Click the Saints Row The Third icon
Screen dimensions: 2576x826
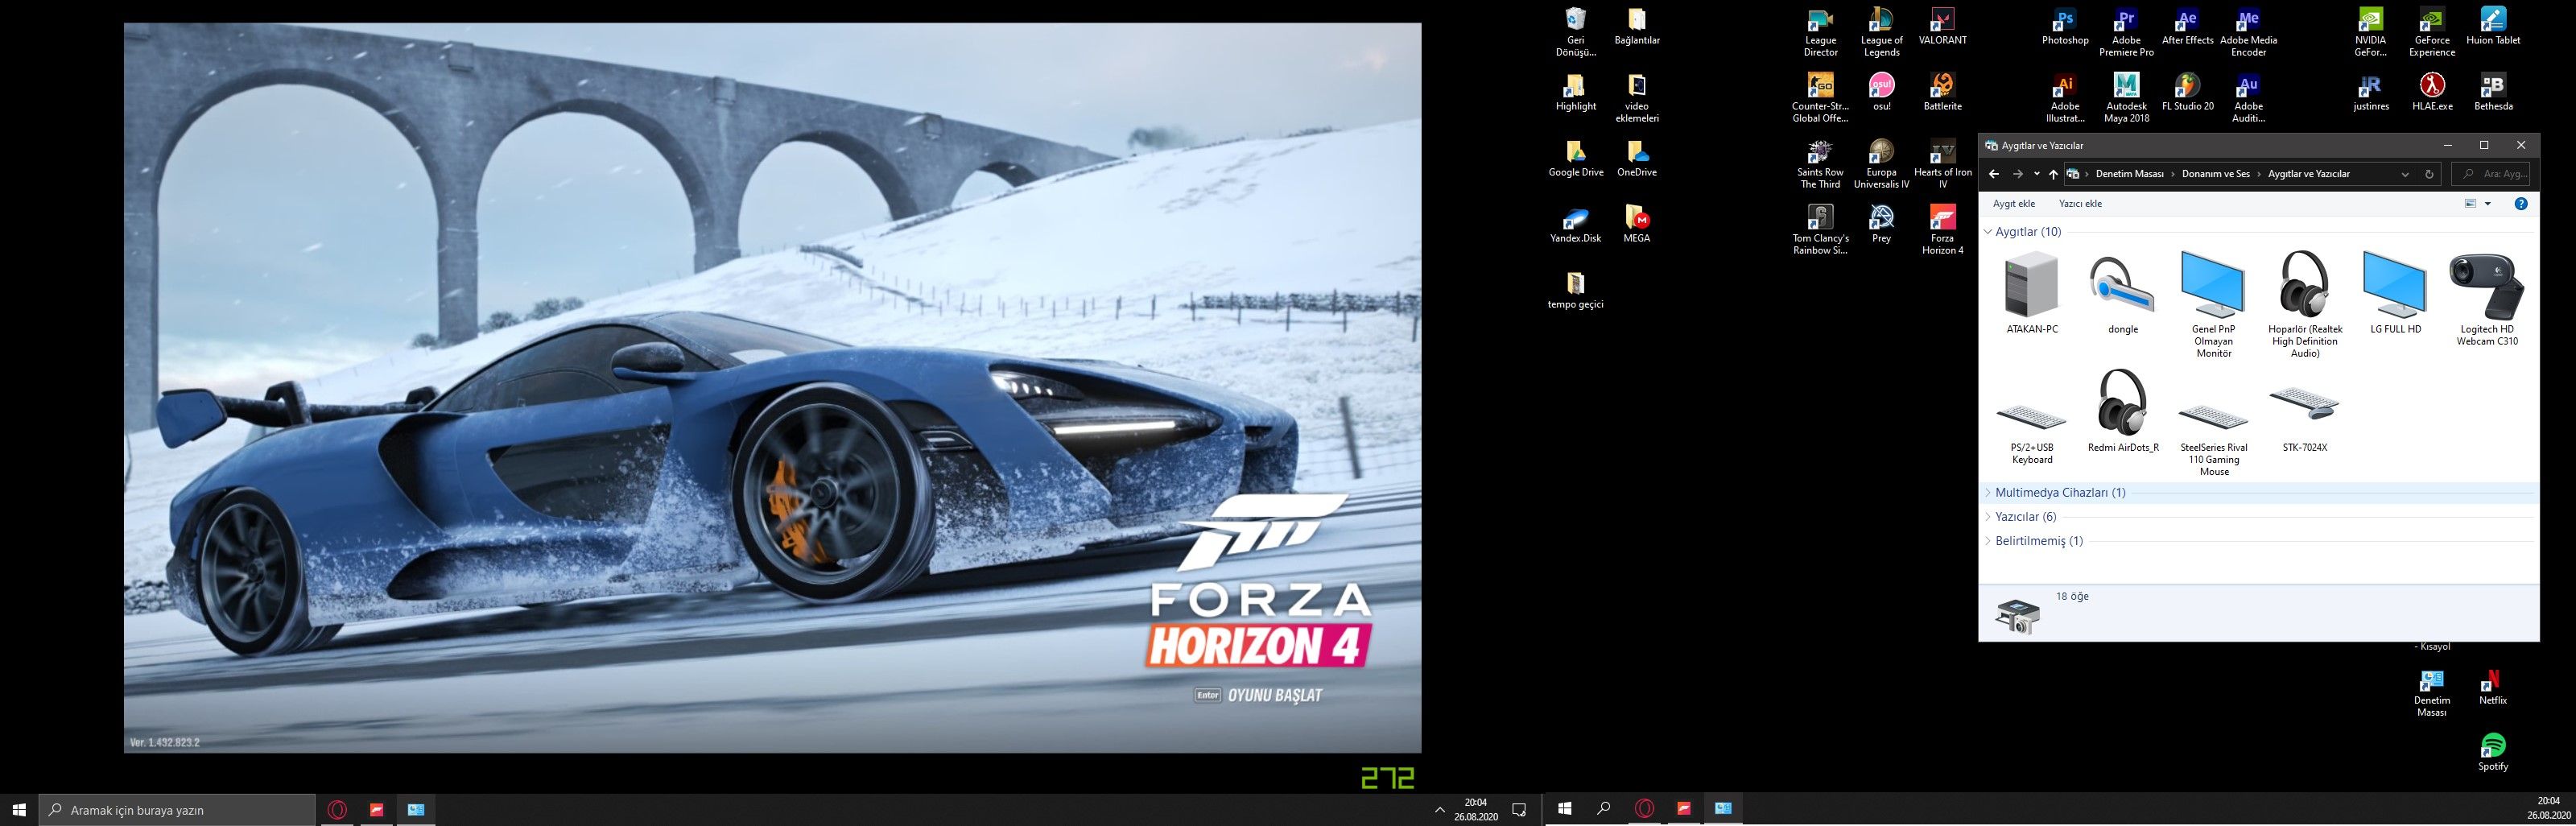1820,164
